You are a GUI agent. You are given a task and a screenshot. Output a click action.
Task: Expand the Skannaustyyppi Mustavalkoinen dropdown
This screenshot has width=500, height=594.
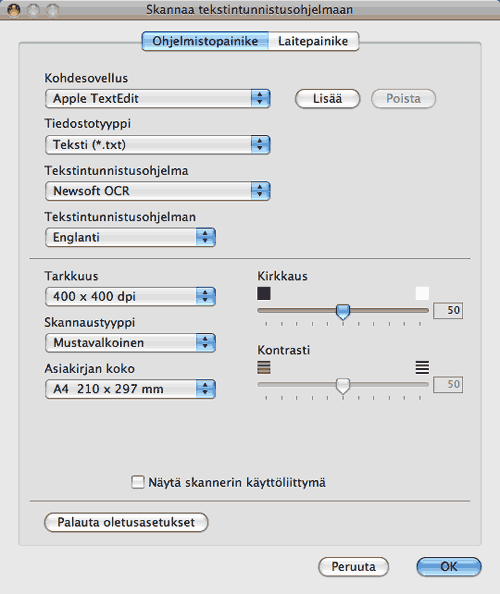(130, 342)
